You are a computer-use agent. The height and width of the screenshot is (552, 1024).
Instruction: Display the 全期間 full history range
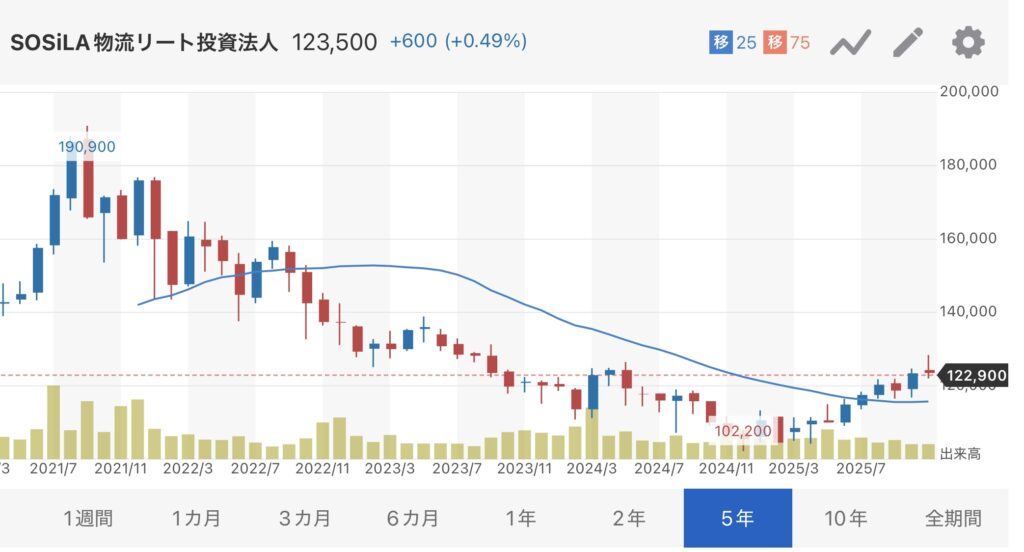coord(952,518)
